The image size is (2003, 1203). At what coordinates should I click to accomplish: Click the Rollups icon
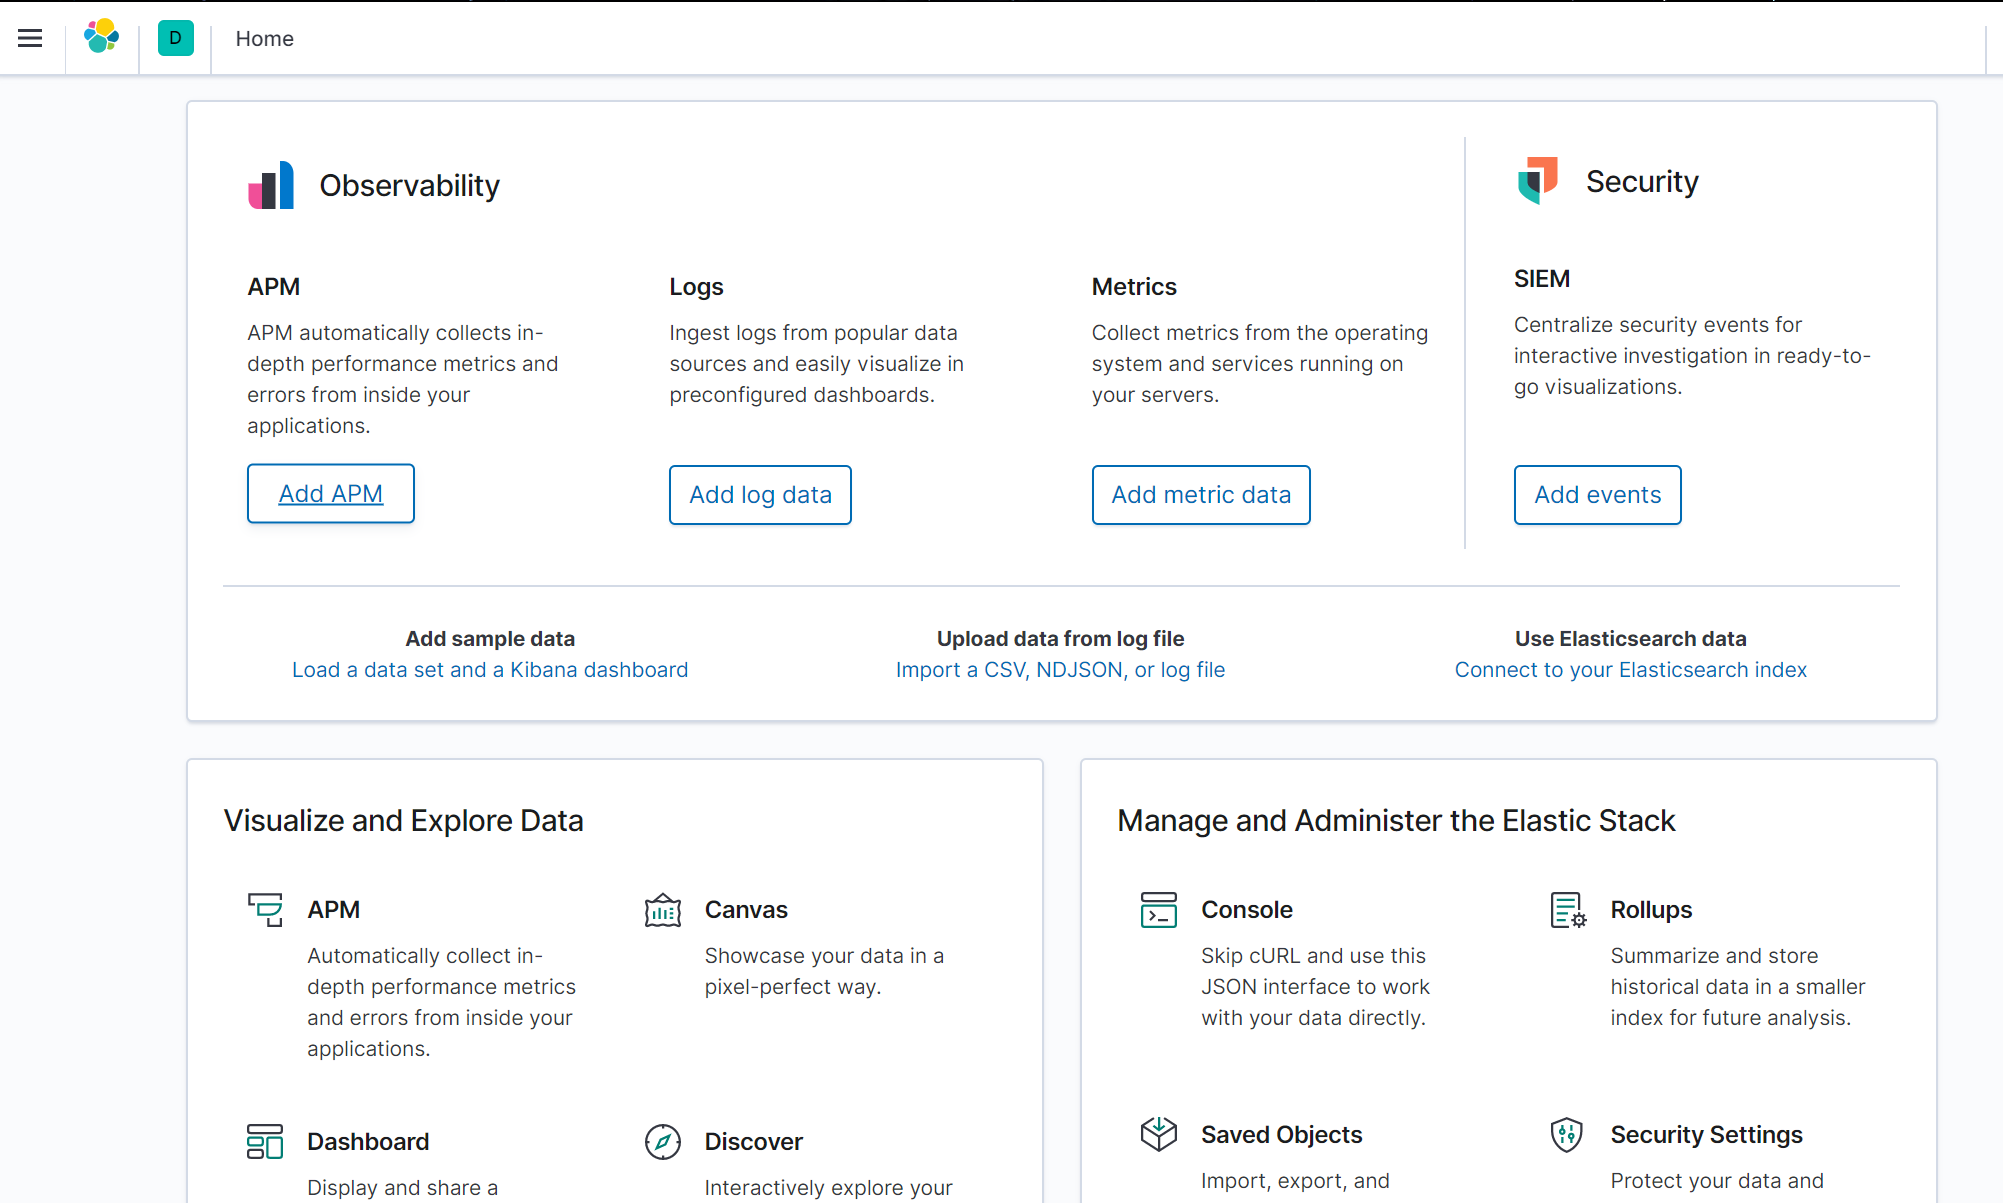1567,910
